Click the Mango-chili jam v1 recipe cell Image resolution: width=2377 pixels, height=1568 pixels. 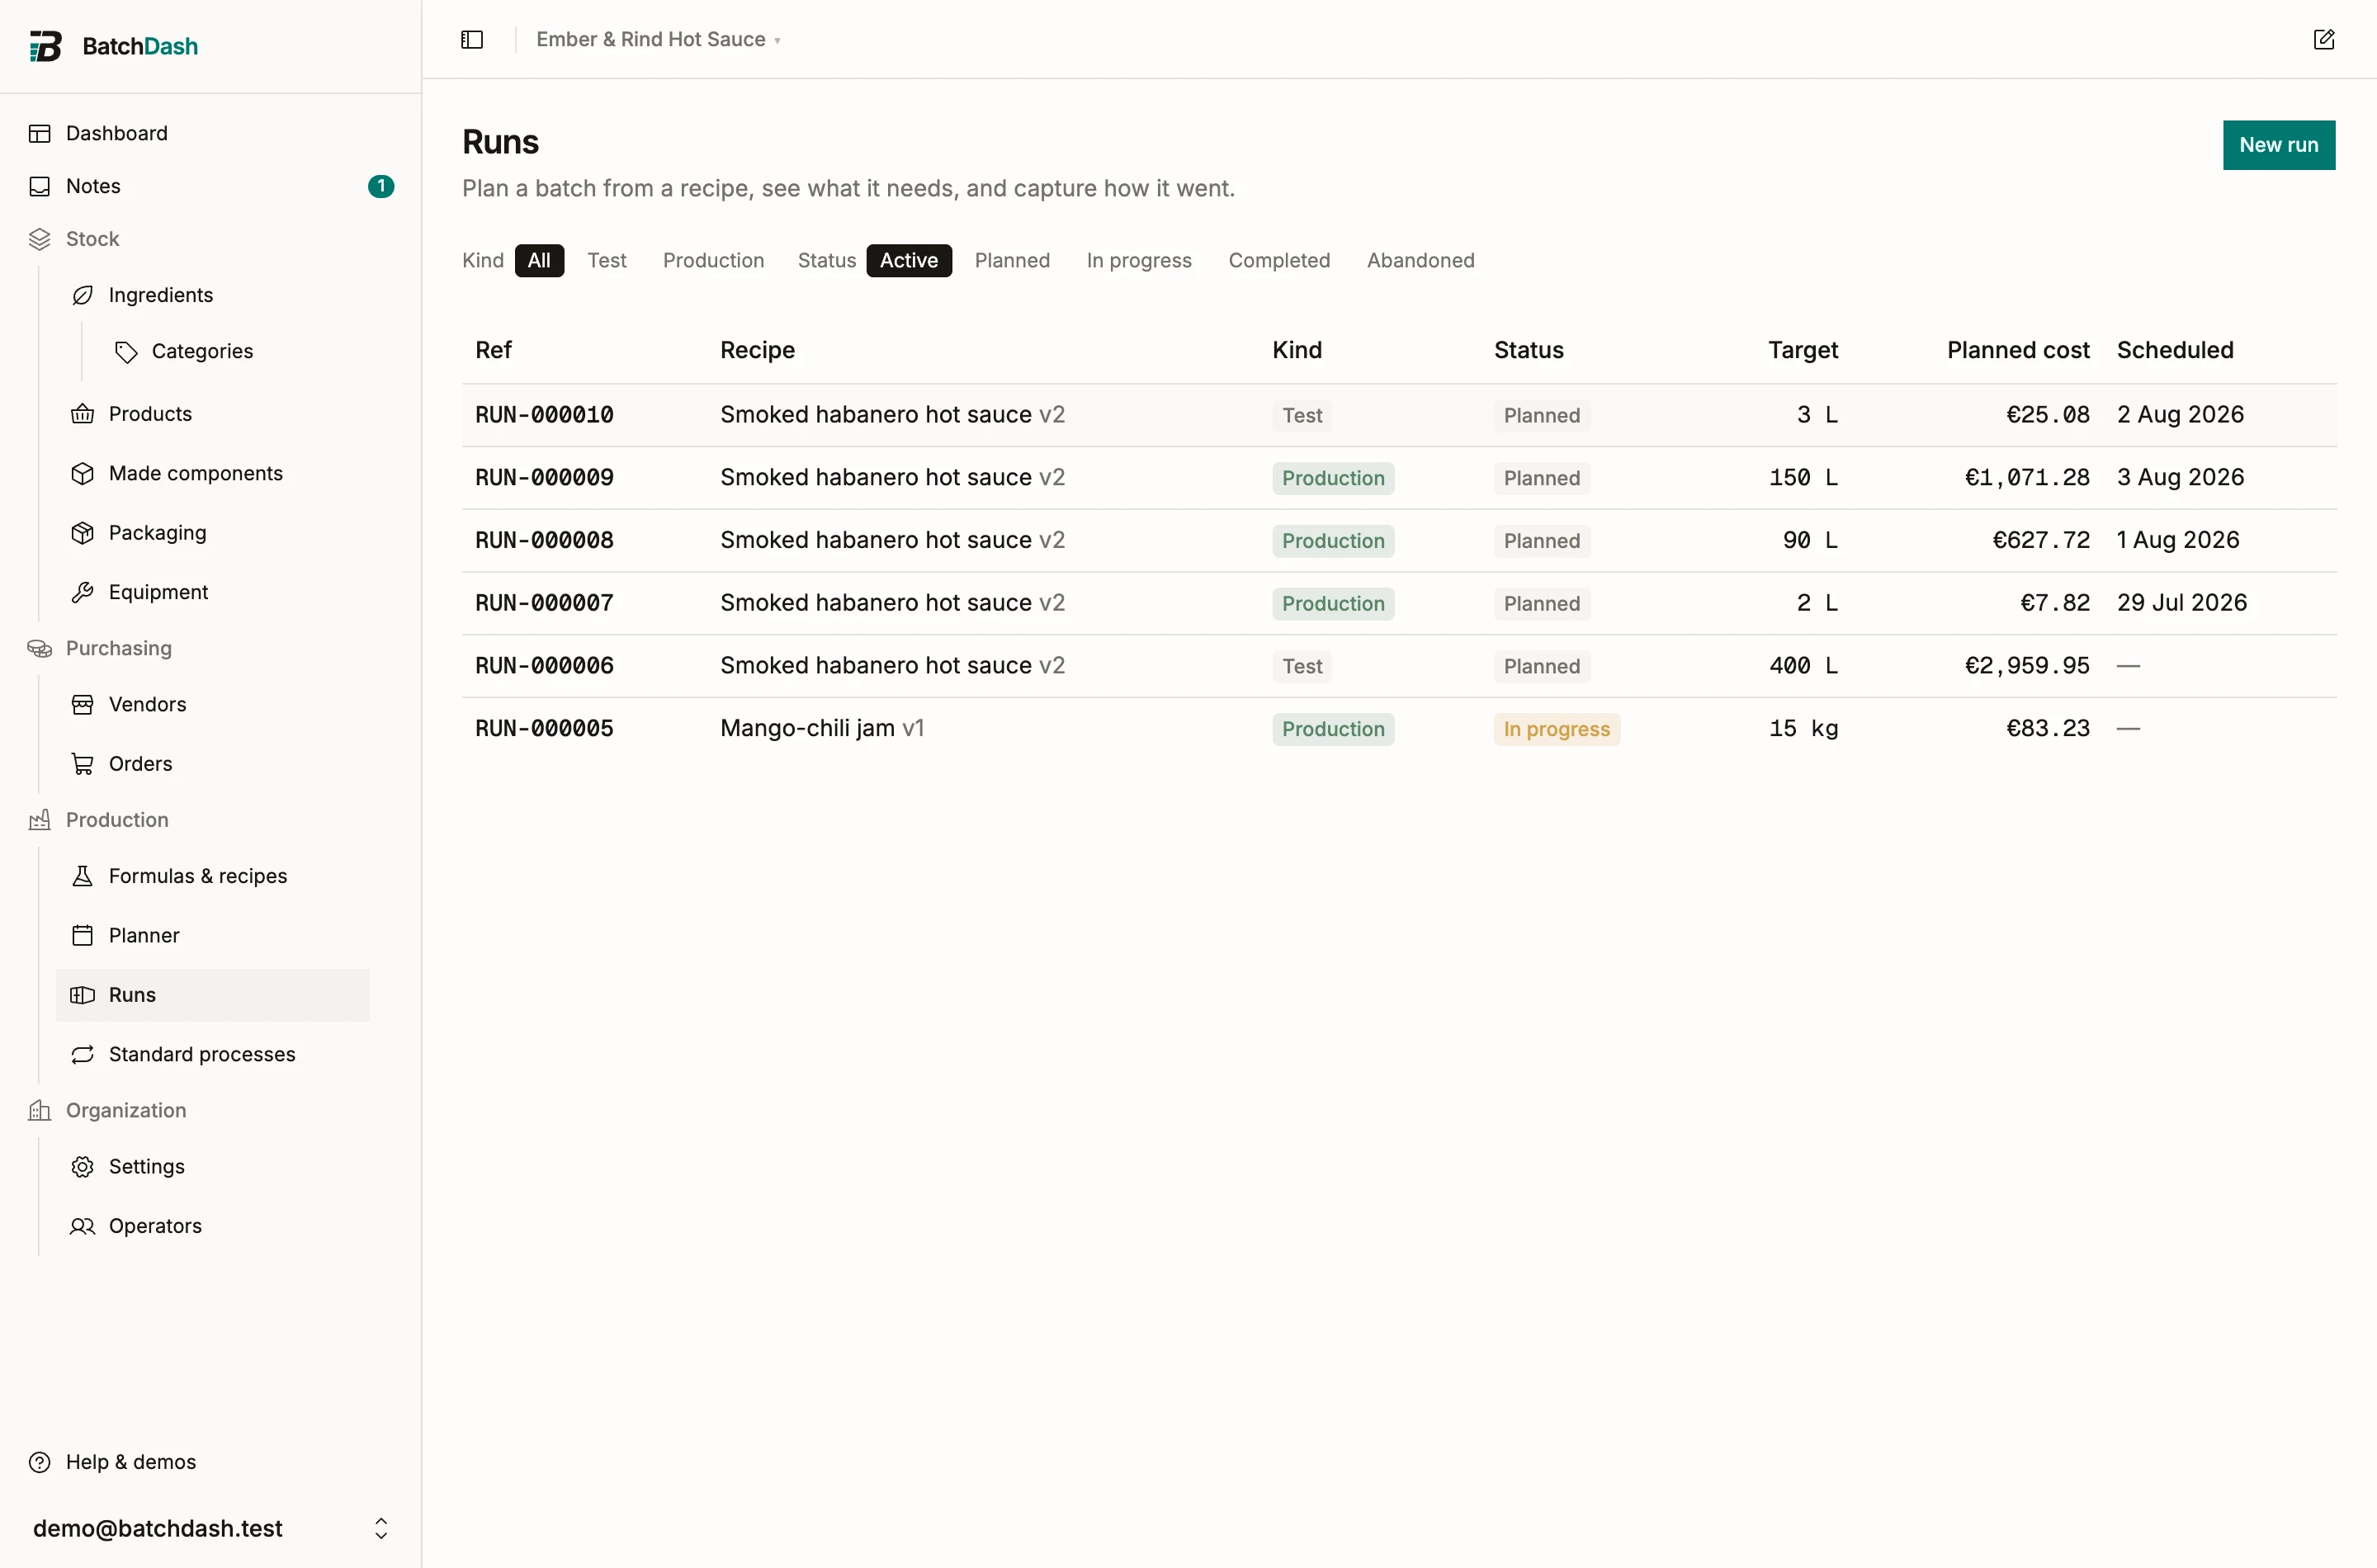(x=822, y=728)
